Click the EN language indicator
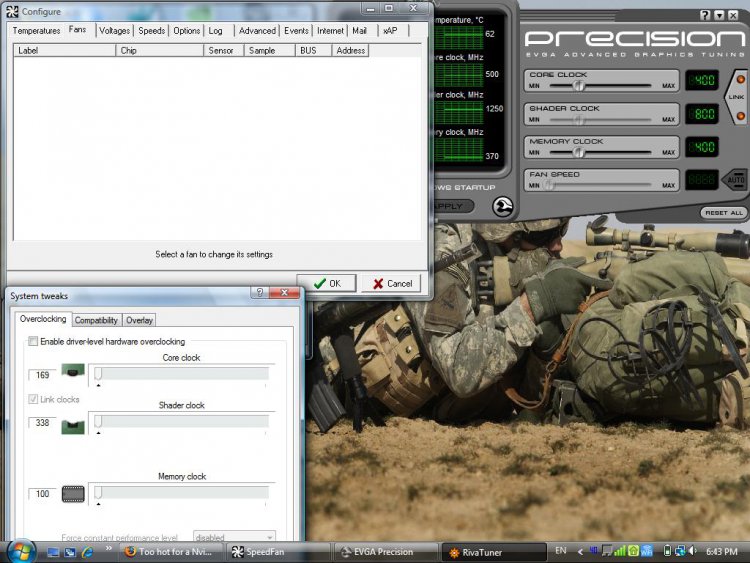 coord(561,551)
